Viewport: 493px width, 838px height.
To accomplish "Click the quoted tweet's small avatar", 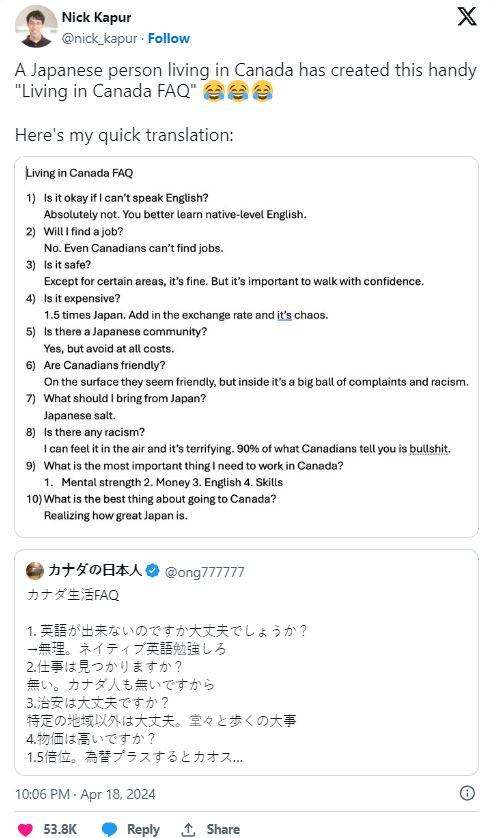I will point(35,571).
